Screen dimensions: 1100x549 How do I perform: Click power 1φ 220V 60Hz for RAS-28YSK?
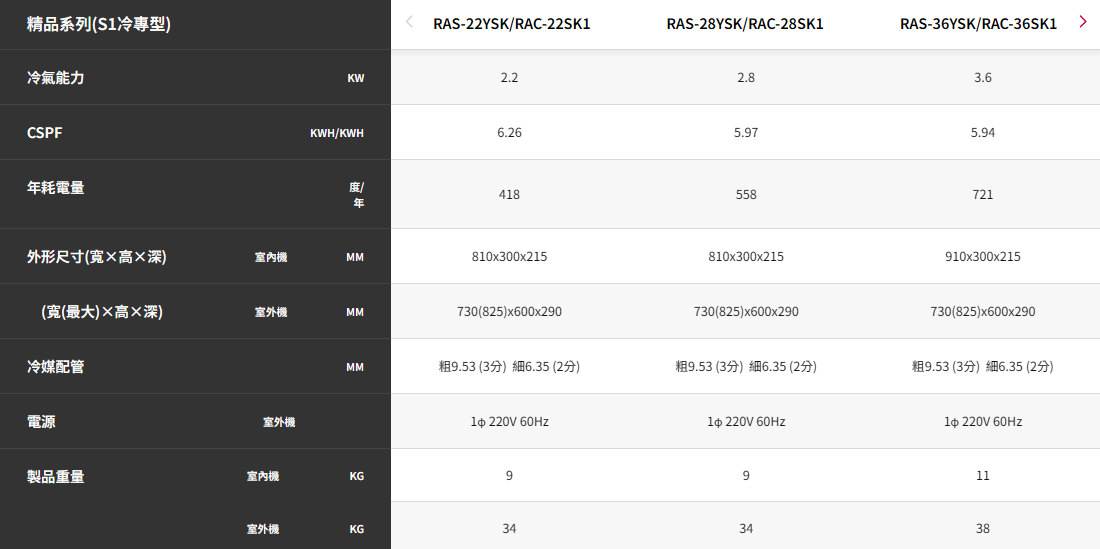746,421
